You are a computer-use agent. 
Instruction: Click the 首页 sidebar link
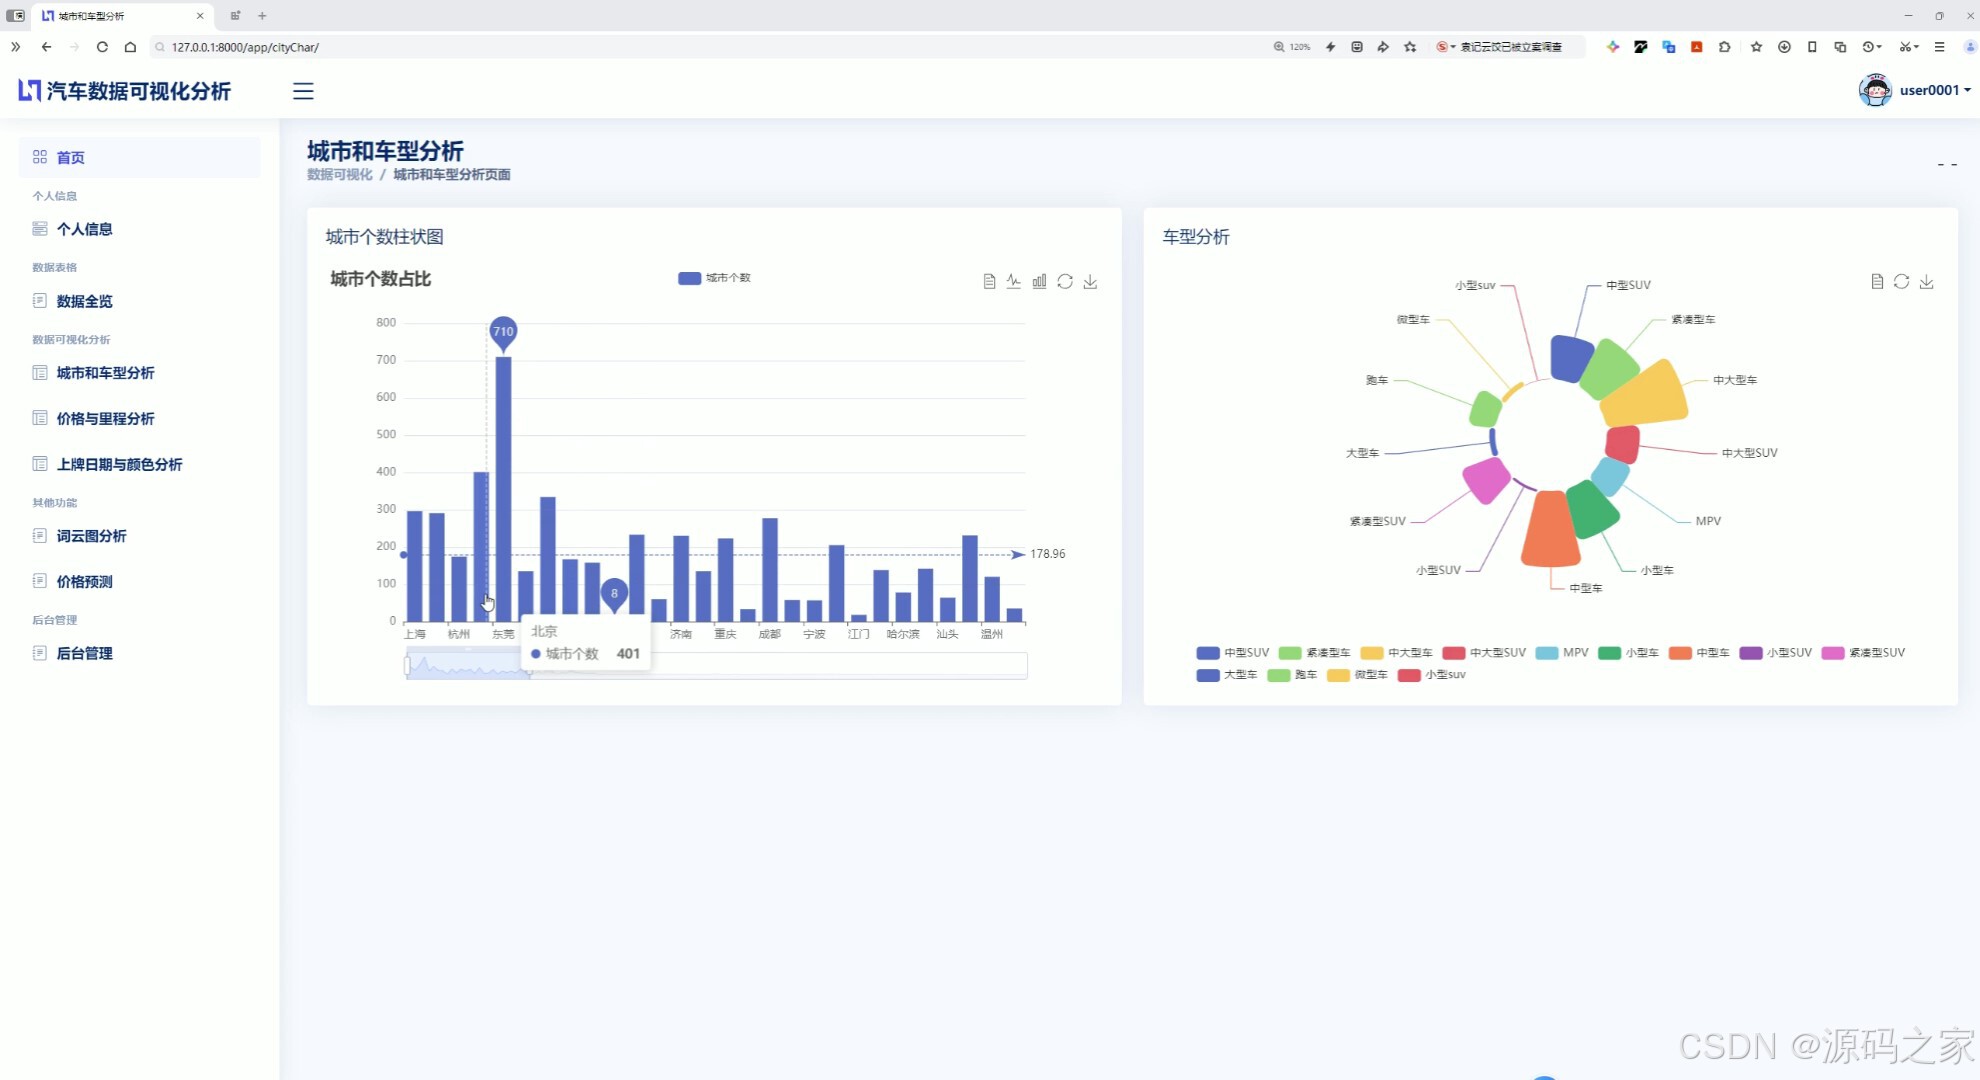(x=70, y=158)
